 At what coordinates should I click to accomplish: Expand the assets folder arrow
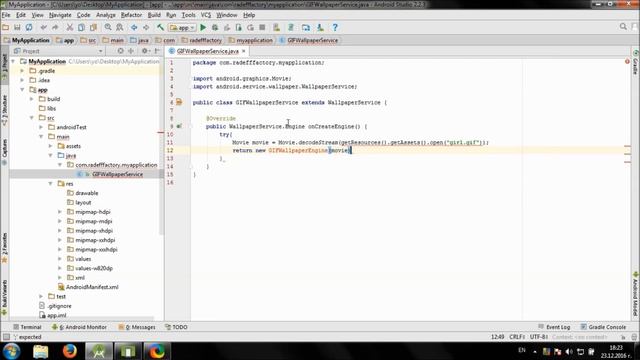click(x=51, y=146)
